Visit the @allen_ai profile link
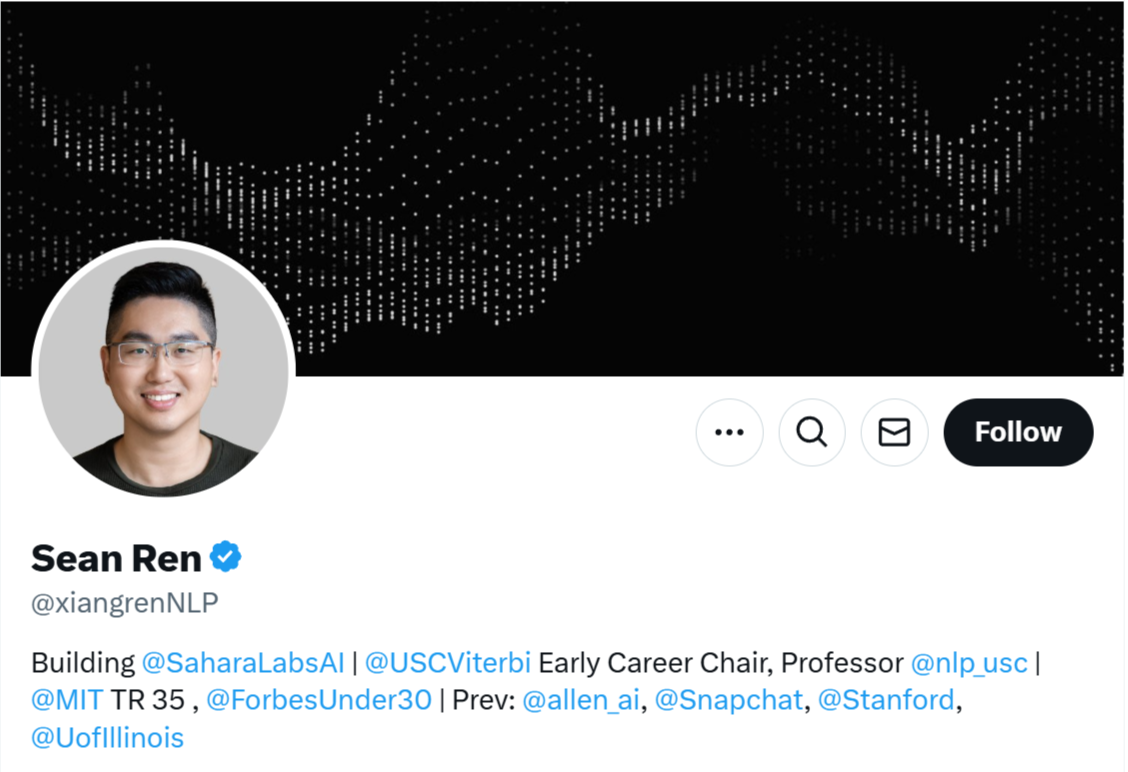 tap(581, 700)
